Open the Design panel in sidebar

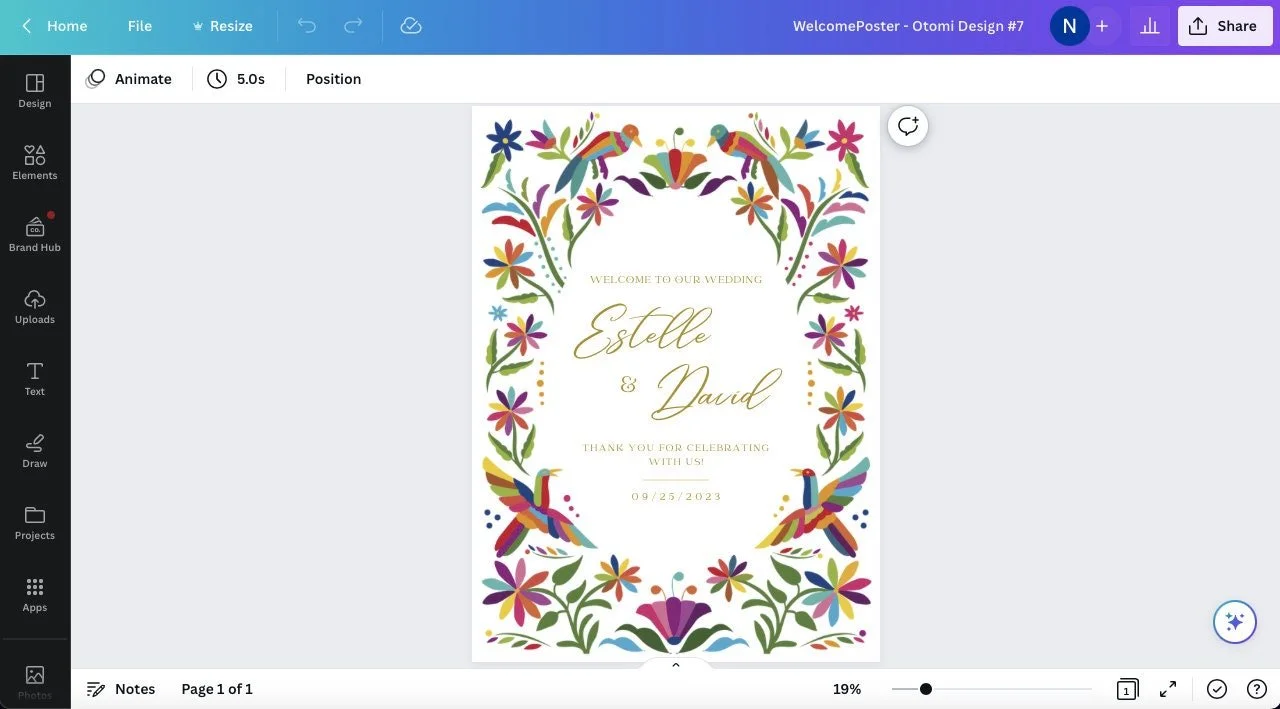pos(35,91)
